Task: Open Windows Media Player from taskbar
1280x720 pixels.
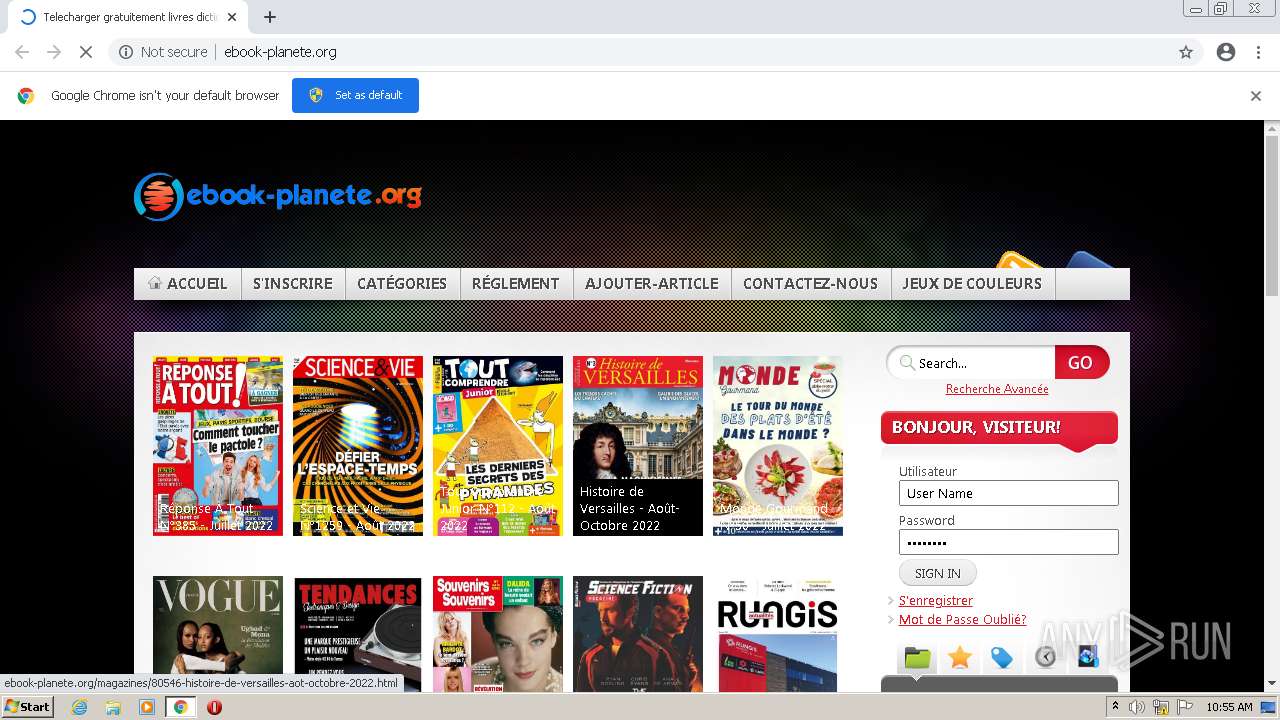Action: click(147, 707)
